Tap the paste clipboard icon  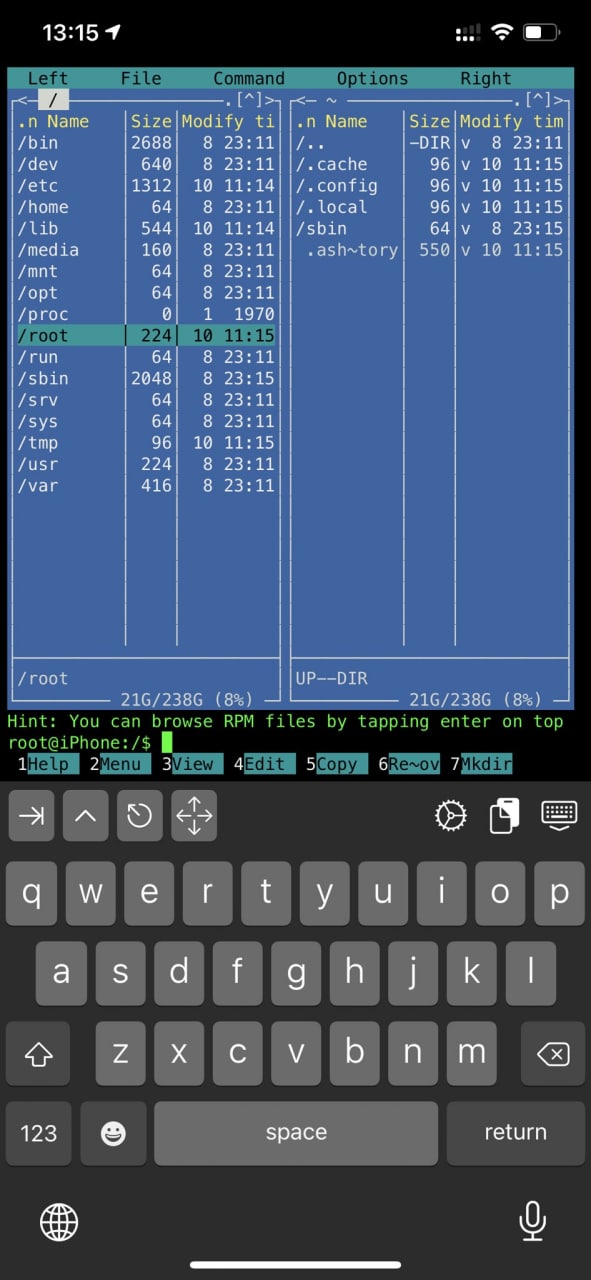tap(505, 816)
